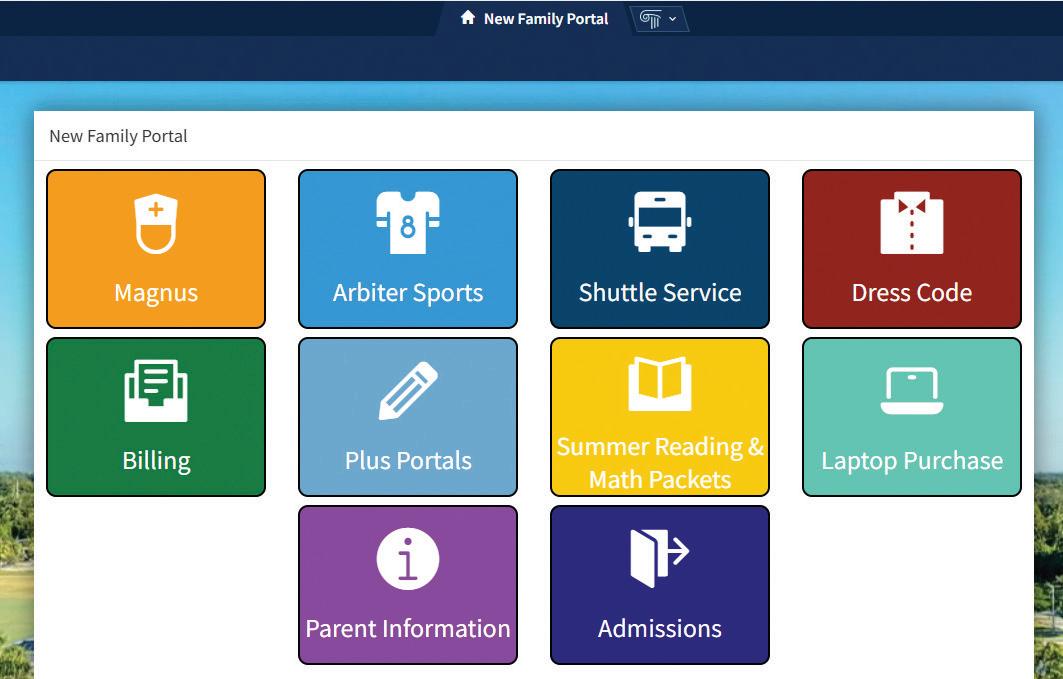This screenshot has width=1063, height=679.
Task: Click the school pillar logo icon in the top bar
Action: (x=649, y=19)
